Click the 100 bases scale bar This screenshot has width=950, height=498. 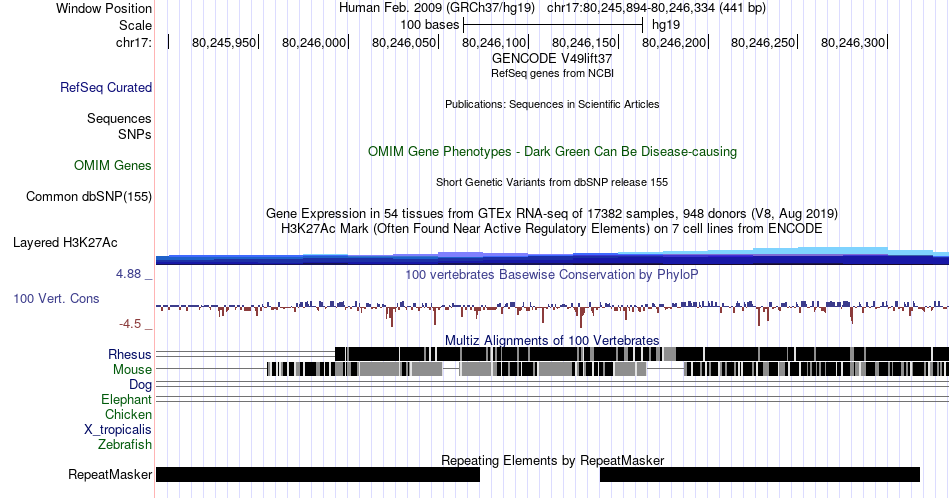point(553,25)
